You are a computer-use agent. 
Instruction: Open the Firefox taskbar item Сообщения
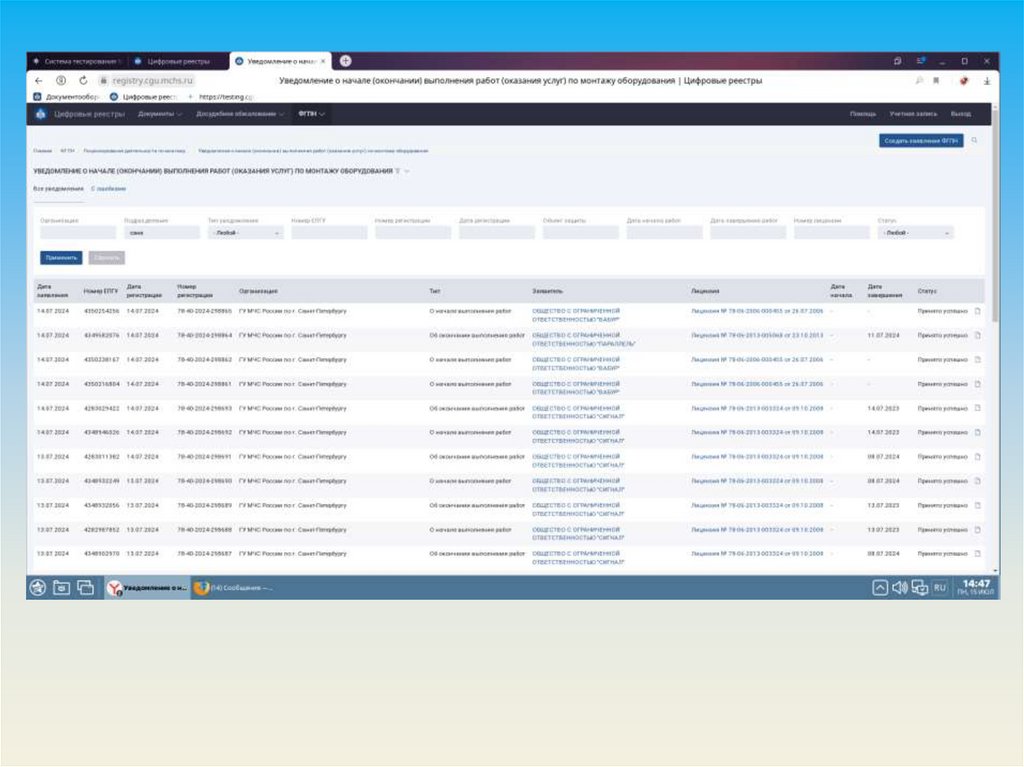click(234, 588)
